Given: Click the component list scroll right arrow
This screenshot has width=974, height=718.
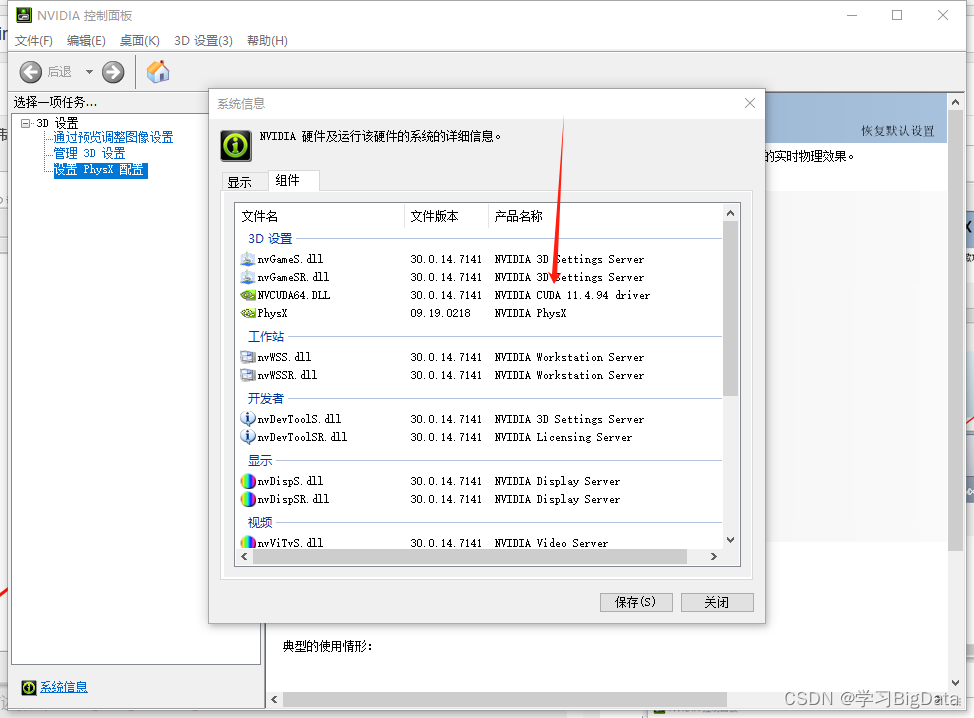Looking at the screenshot, I should coord(714,557).
